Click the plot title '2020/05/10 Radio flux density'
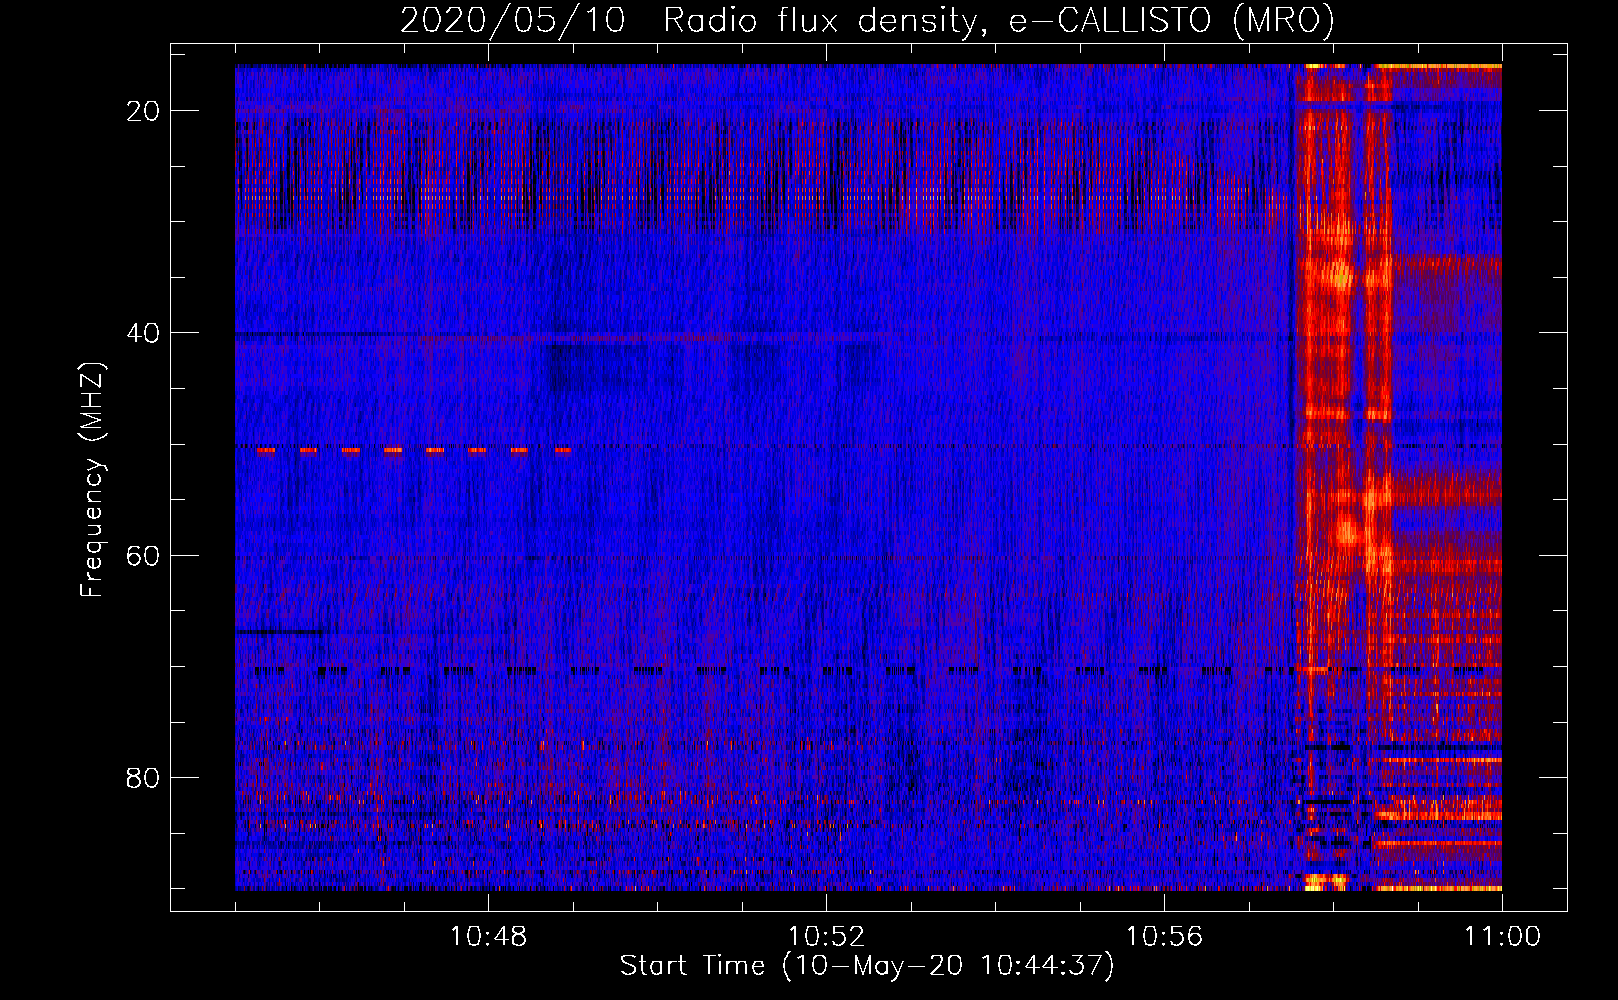The image size is (1618, 1000). coord(687,20)
